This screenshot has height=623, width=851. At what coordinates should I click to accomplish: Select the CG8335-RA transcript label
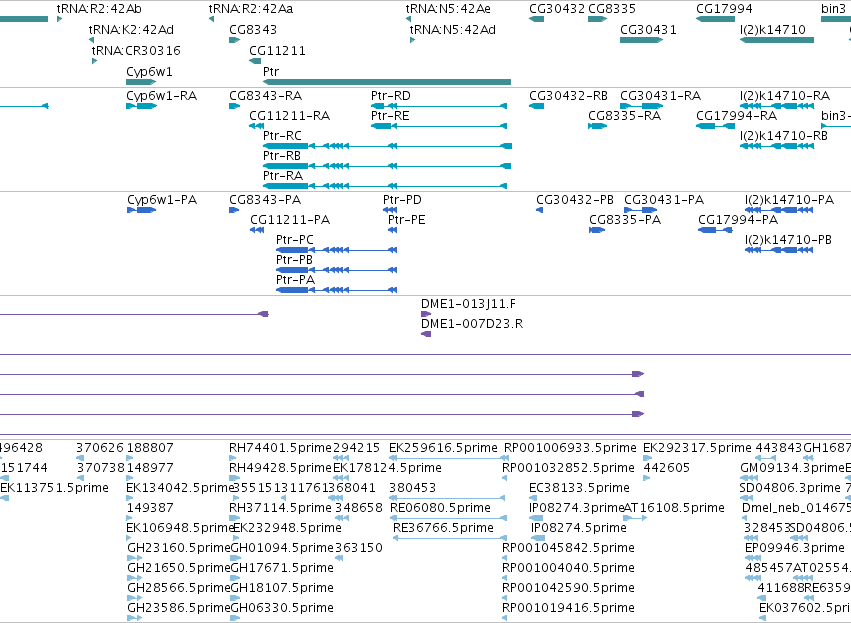pyautogui.click(x=625, y=116)
